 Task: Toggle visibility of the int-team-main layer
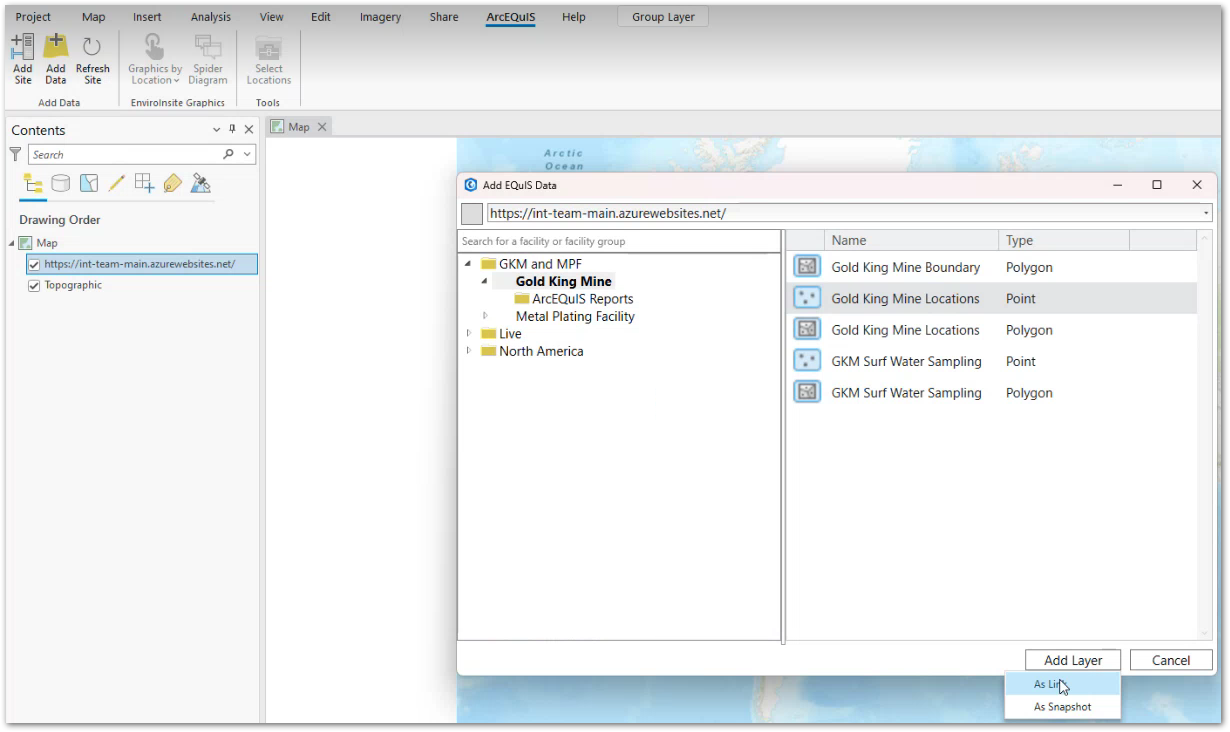coord(35,264)
